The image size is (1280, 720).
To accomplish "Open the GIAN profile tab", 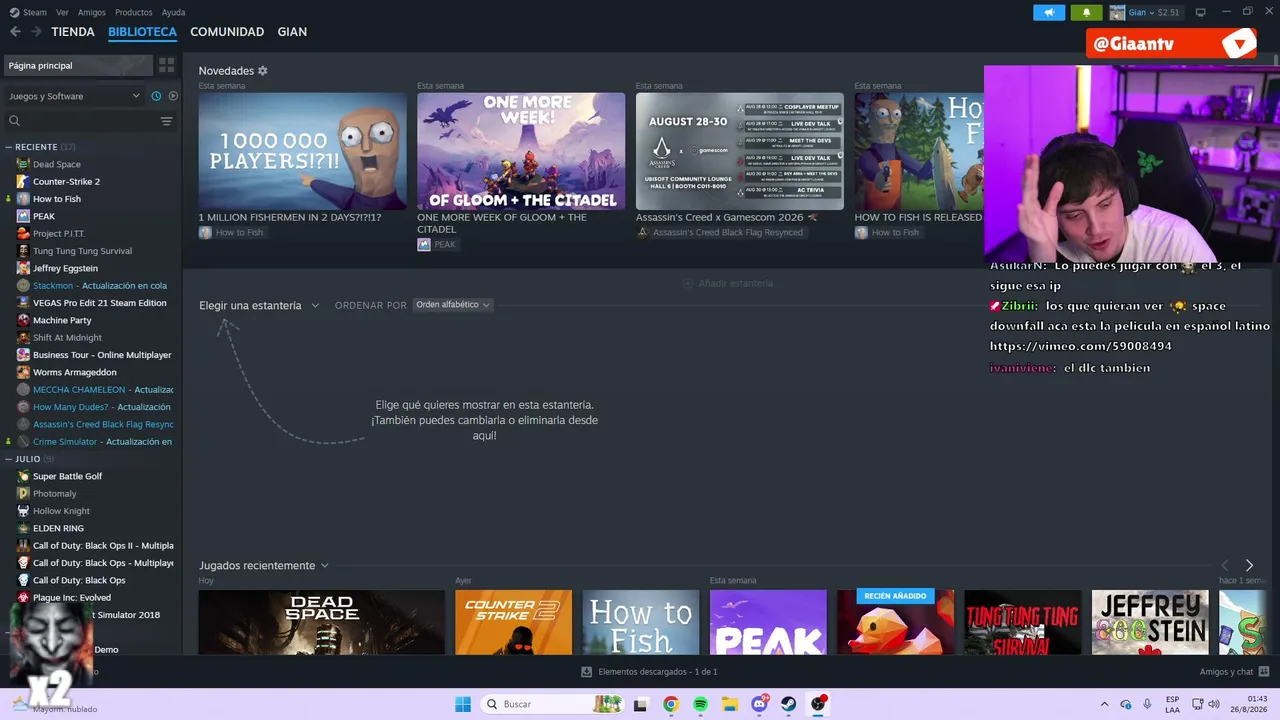I will click(x=292, y=32).
